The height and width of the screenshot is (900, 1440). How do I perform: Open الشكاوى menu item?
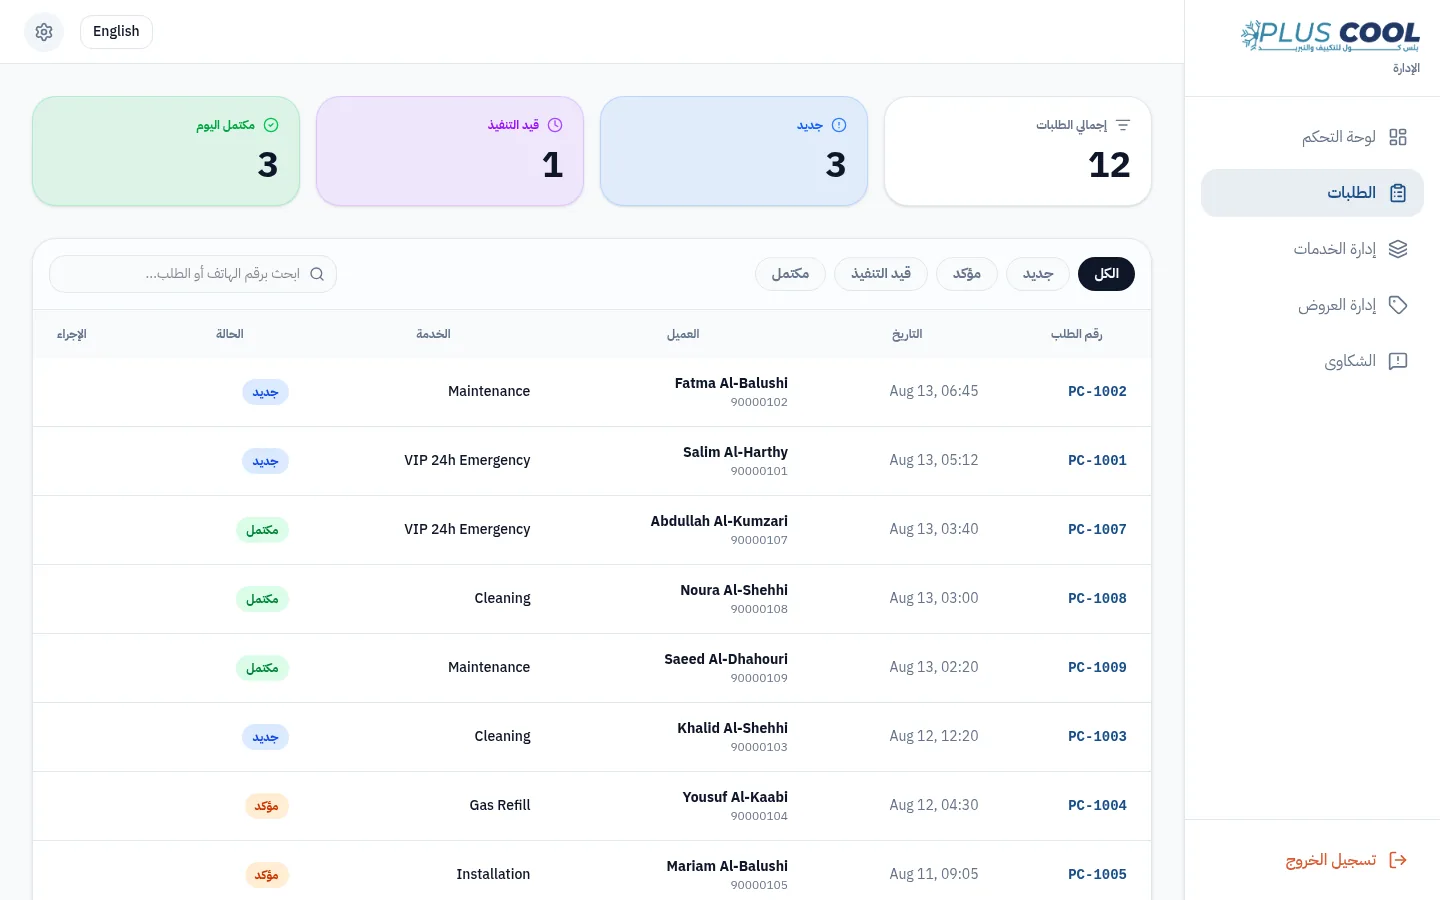(x=1312, y=361)
